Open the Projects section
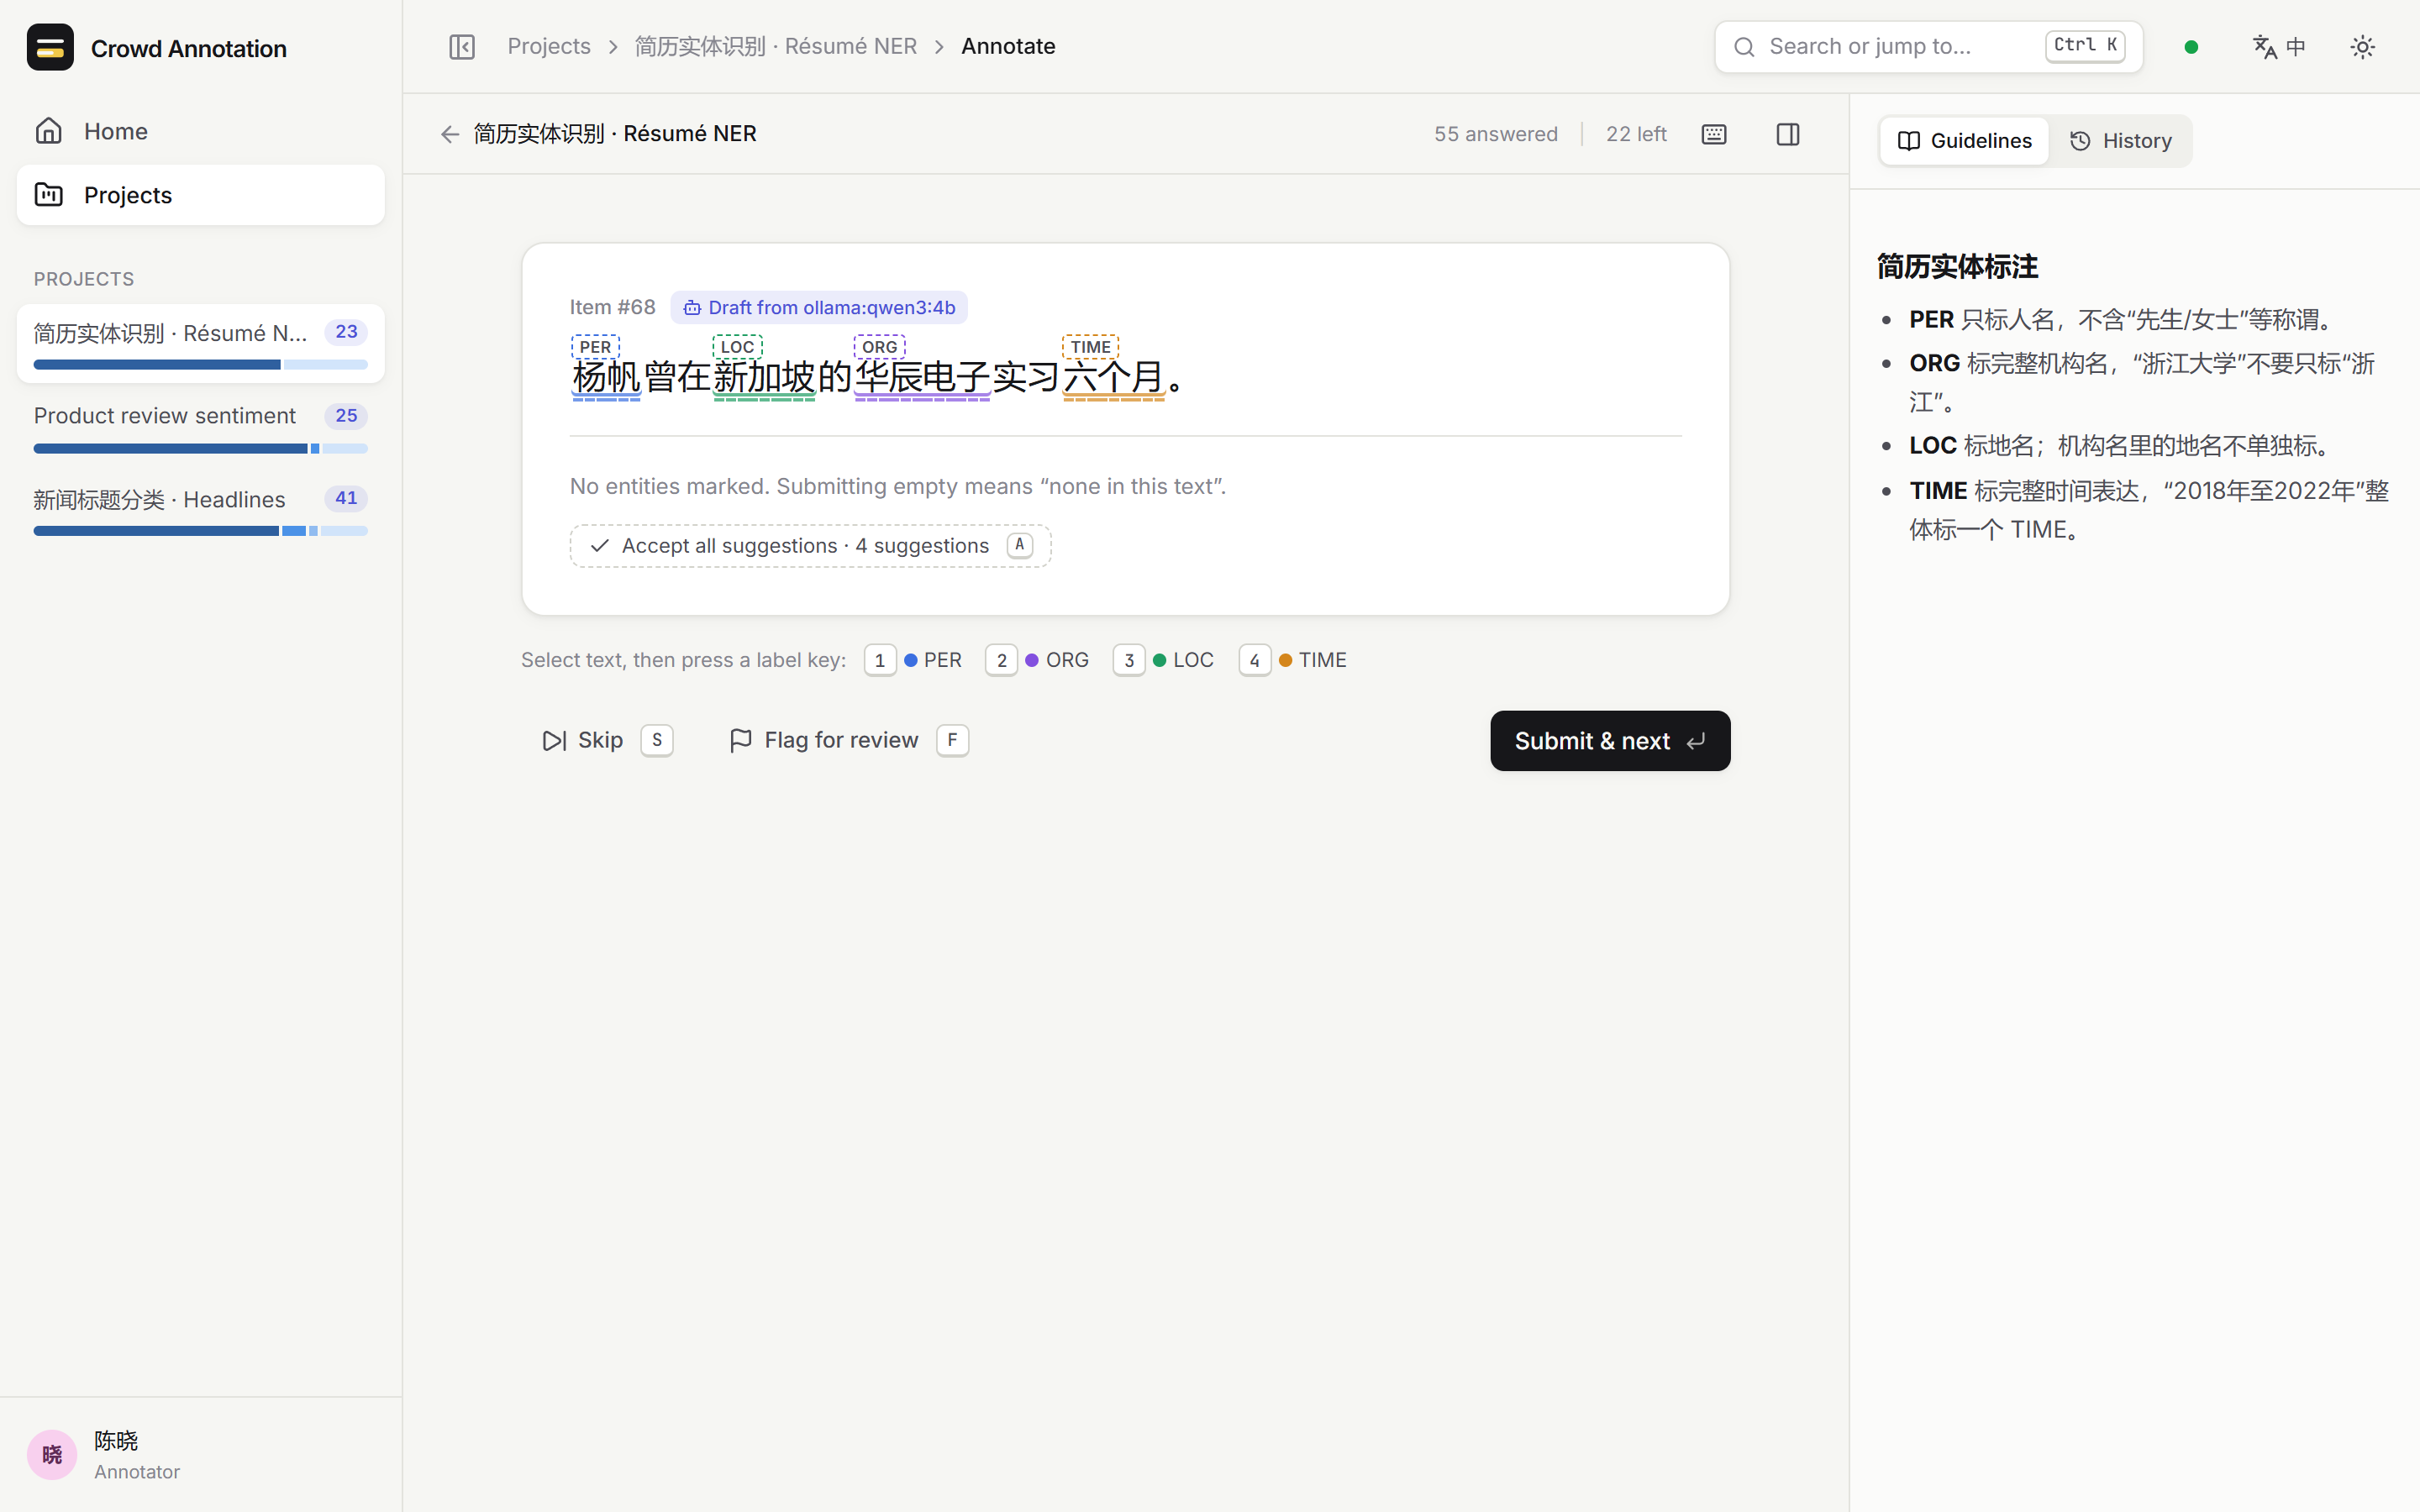2420x1512 pixels. click(200, 195)
